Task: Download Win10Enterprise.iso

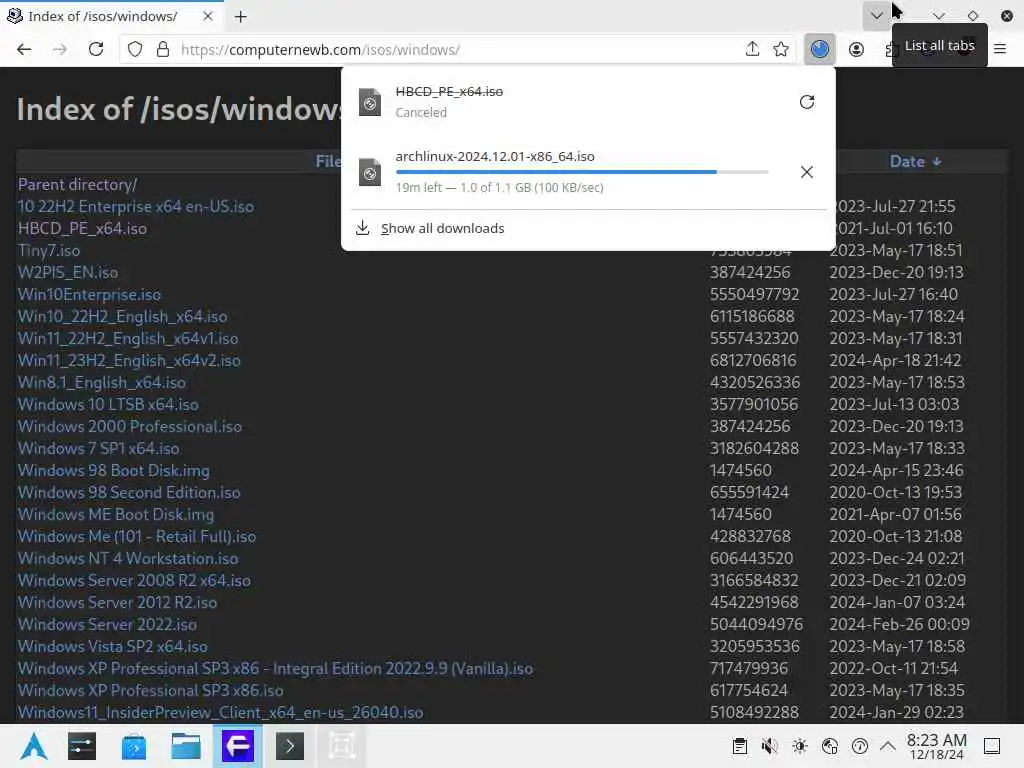Action: pyautogui.click(x=89, y=295)
